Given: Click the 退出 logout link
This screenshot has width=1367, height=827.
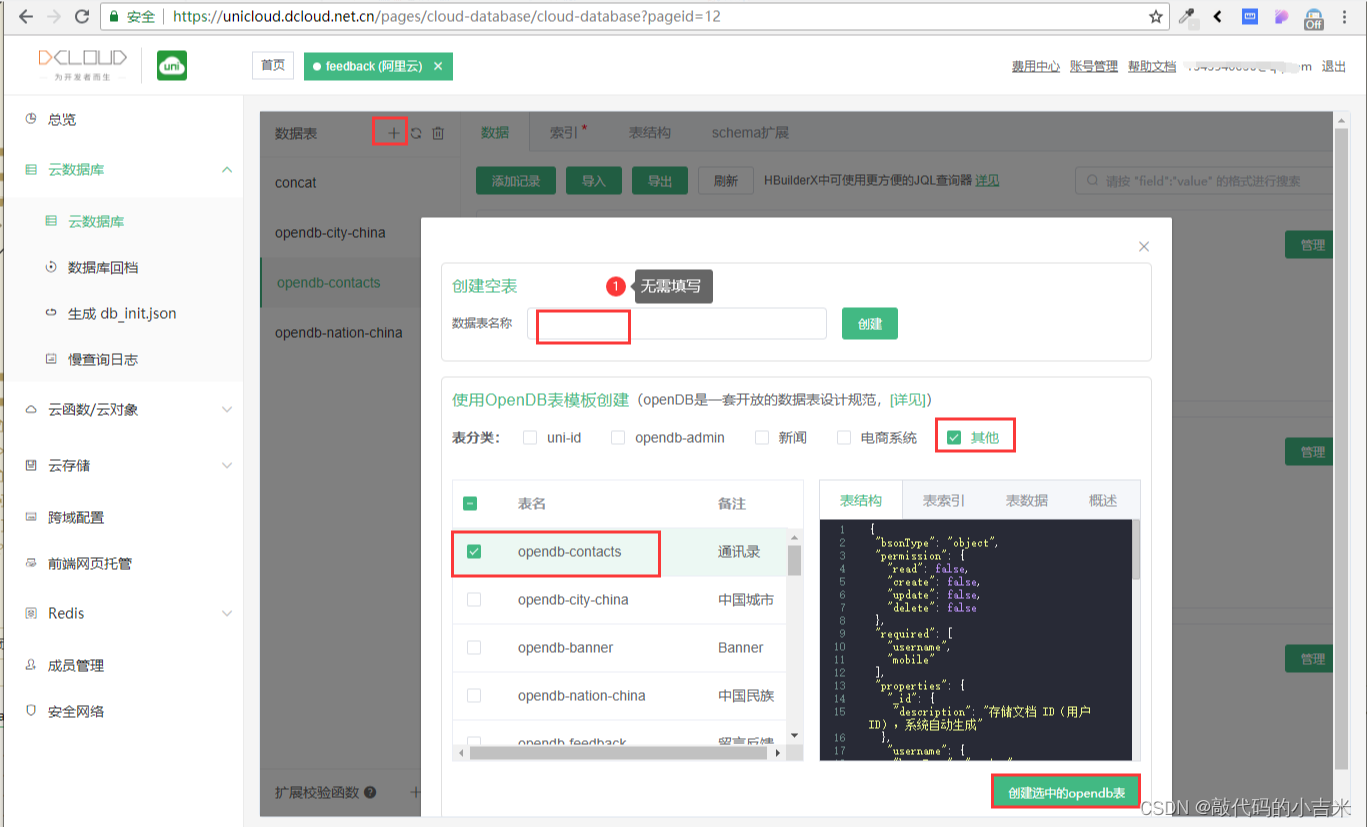Looking at the screenshot, I should point(1334,66).
